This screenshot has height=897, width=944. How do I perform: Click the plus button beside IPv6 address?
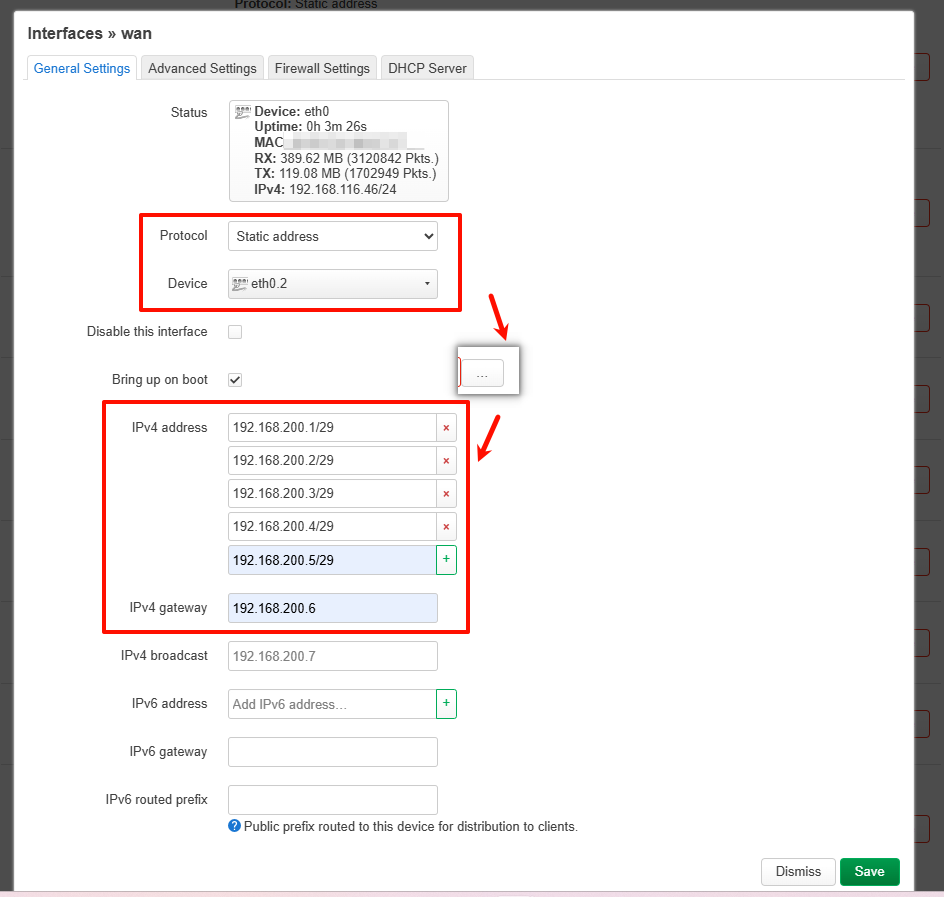(x=446, y=704)
